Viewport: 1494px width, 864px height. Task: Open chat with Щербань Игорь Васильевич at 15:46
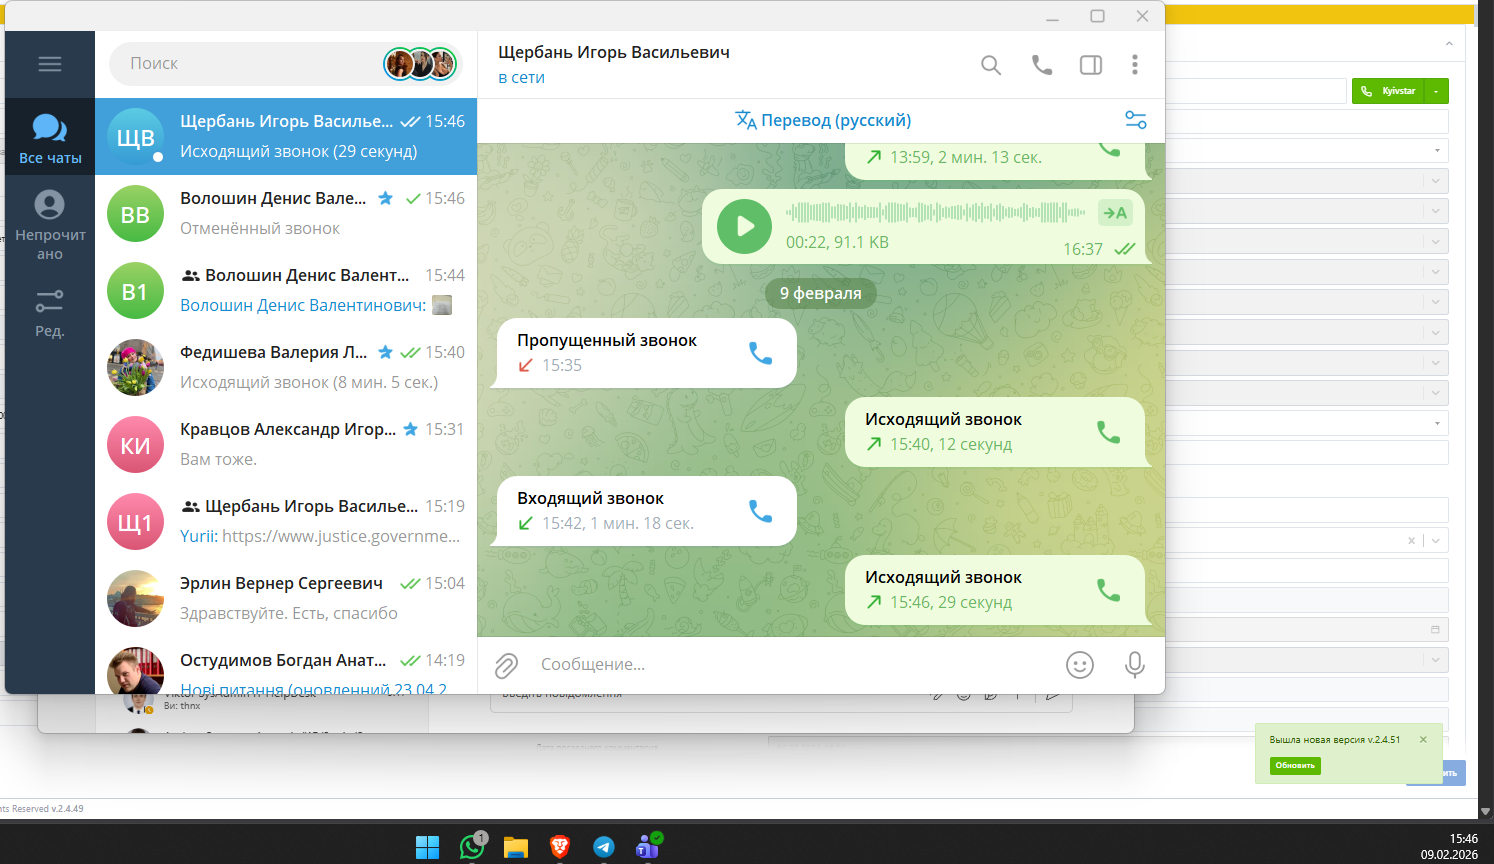pos(286,136)
